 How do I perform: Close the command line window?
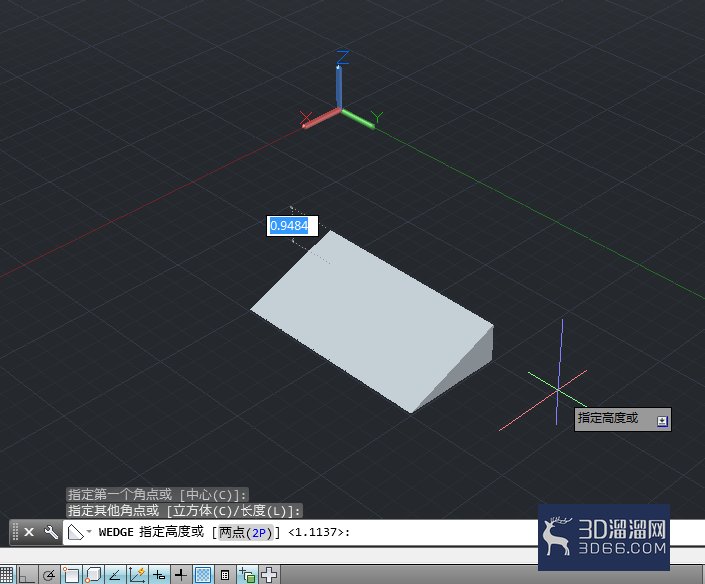pyautogui.click(x=29, y=532)
